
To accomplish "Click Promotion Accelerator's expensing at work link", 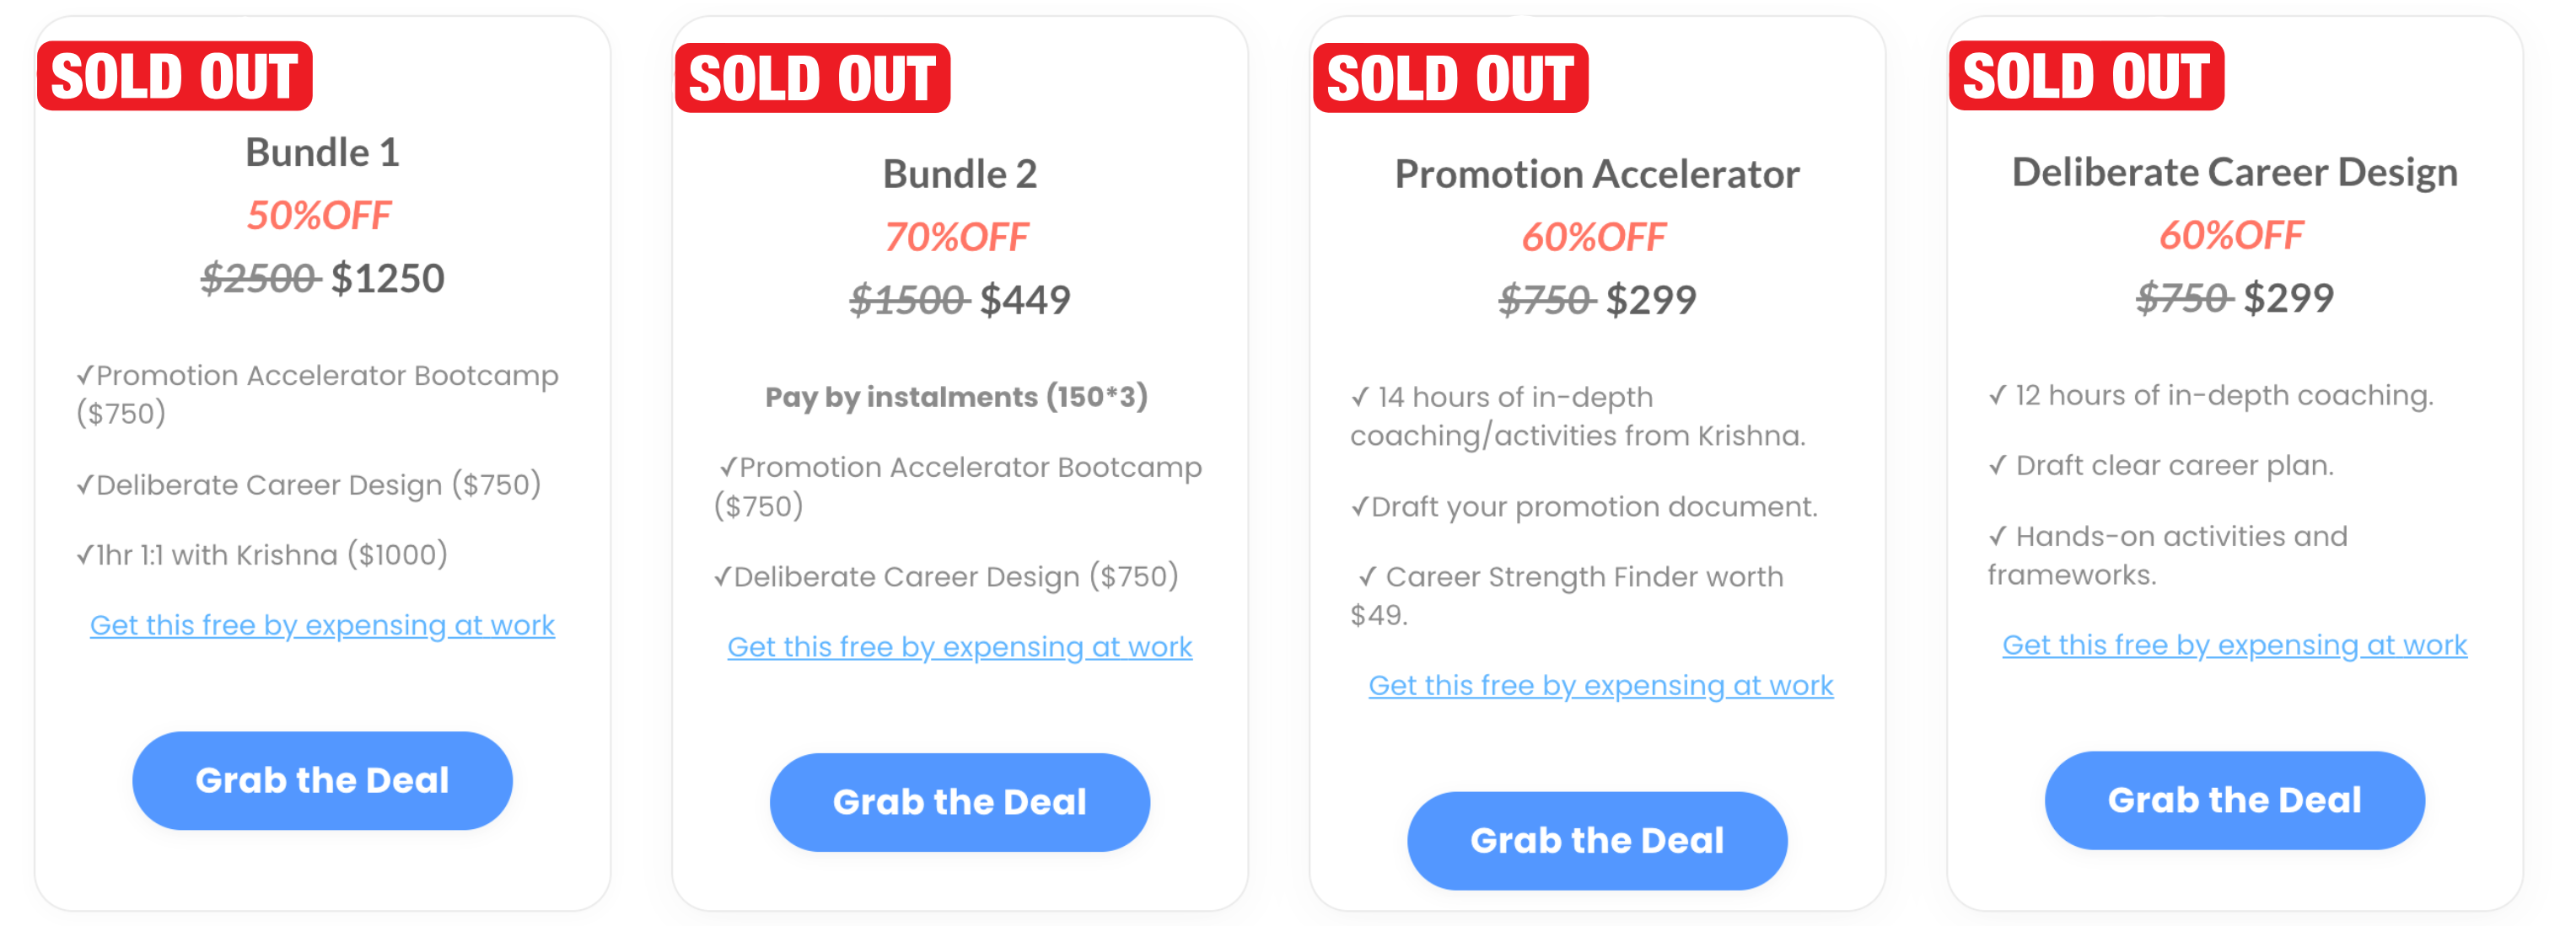I will [1600, 685].
